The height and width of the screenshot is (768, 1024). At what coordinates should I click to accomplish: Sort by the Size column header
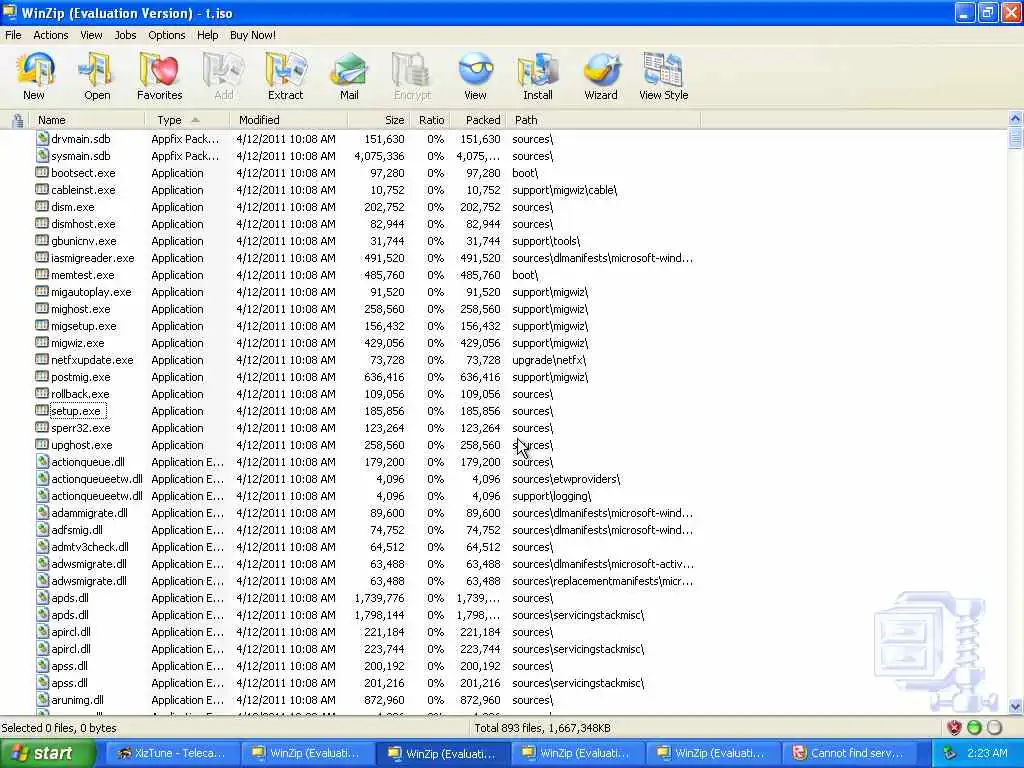379,120
